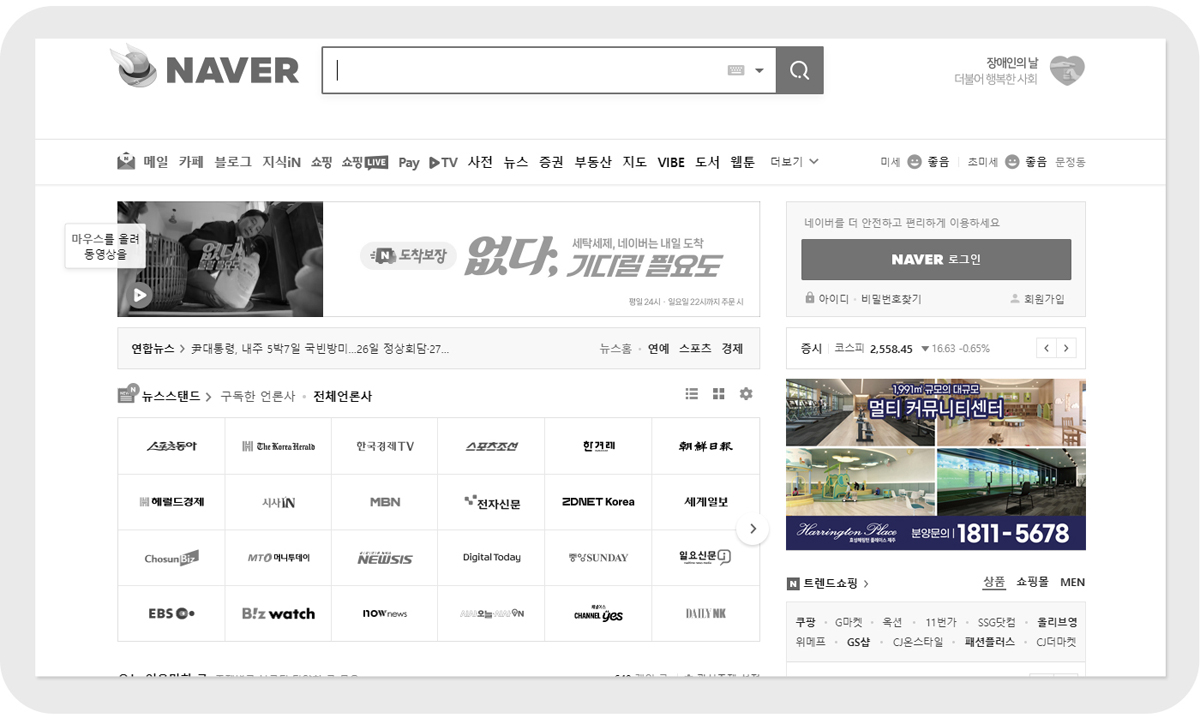Open Naver Pay link
The width and height of the screenshot is (1200, 724).
coord(408,162)
